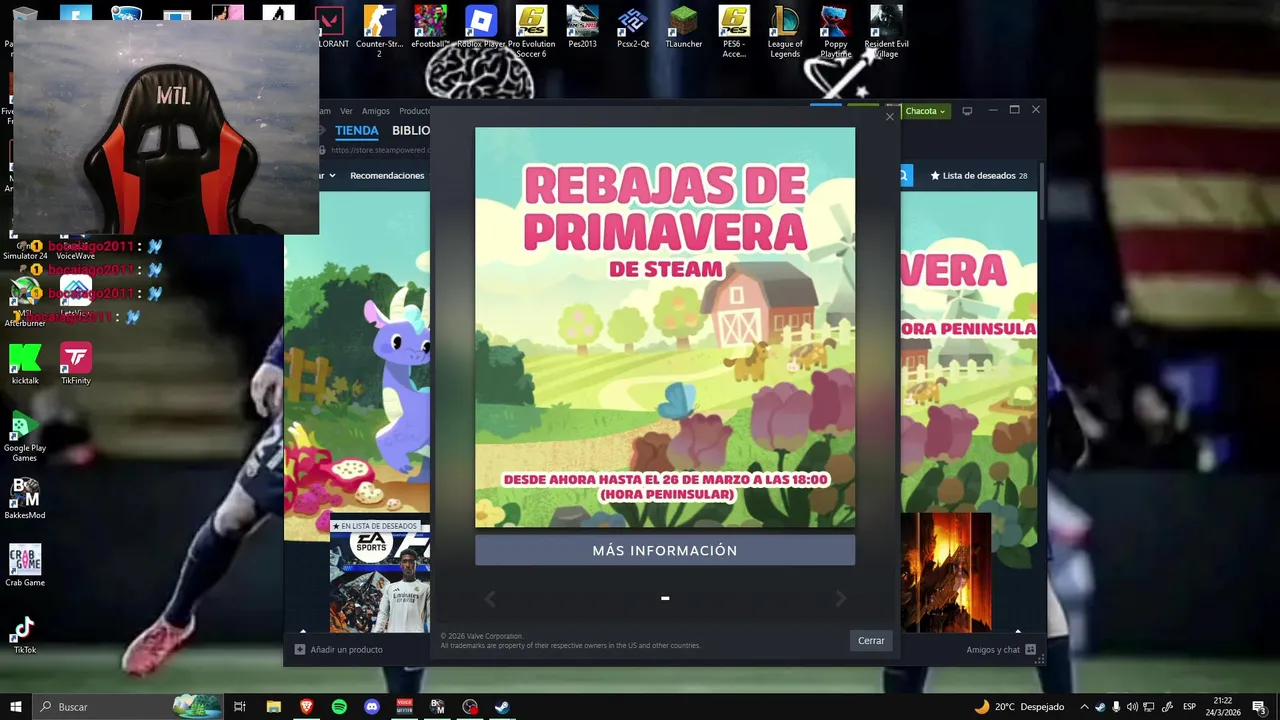Open Amigos y chat panel

coord(1001,650)
